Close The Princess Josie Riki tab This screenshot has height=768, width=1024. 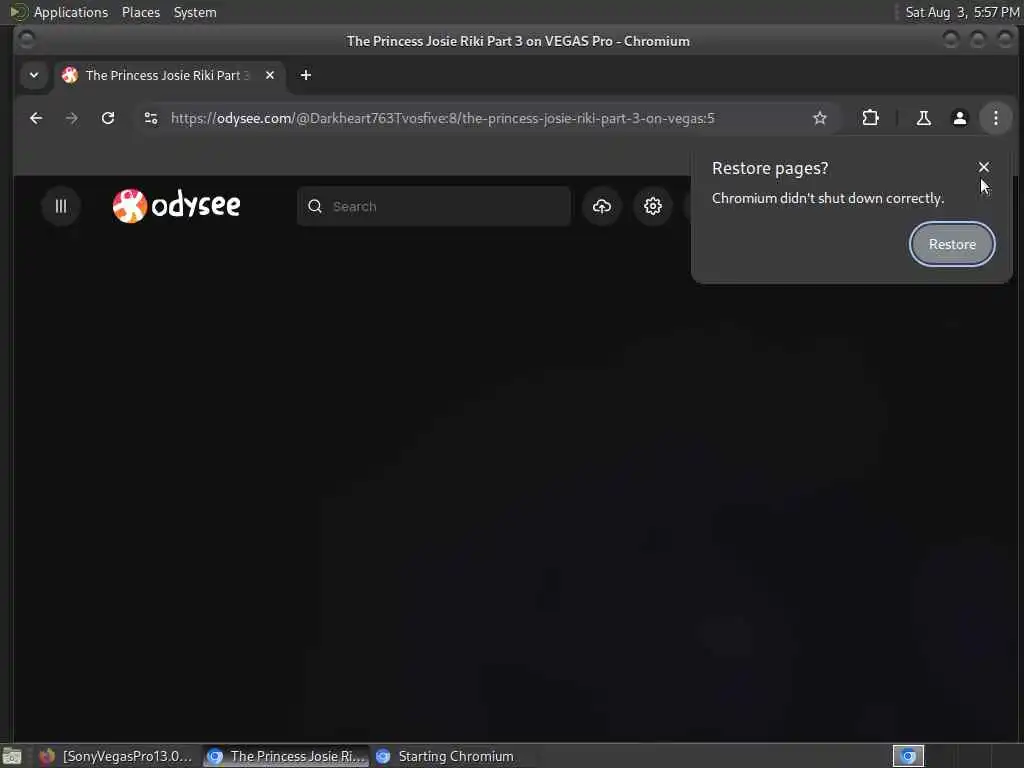point(270,75)
